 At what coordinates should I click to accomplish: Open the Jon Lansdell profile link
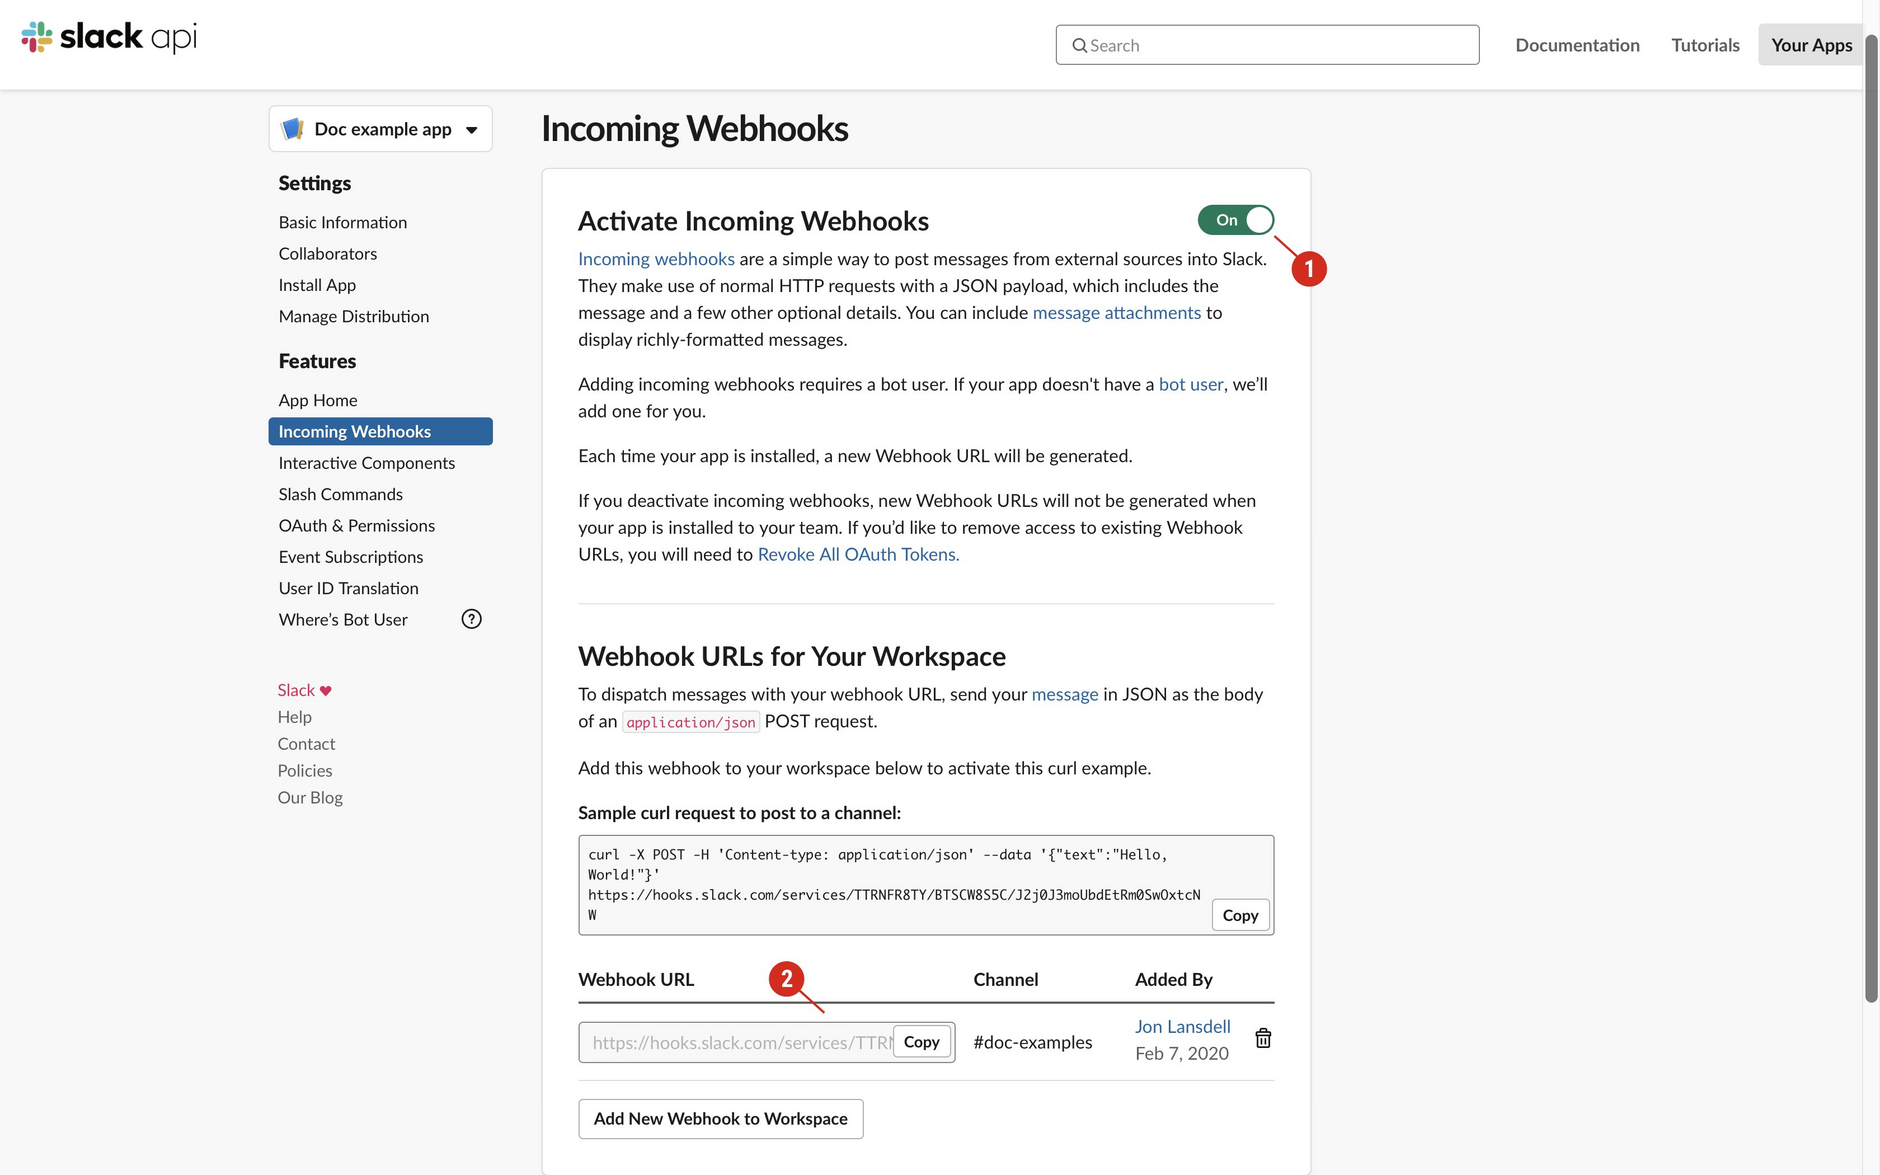(1182, 1027)
